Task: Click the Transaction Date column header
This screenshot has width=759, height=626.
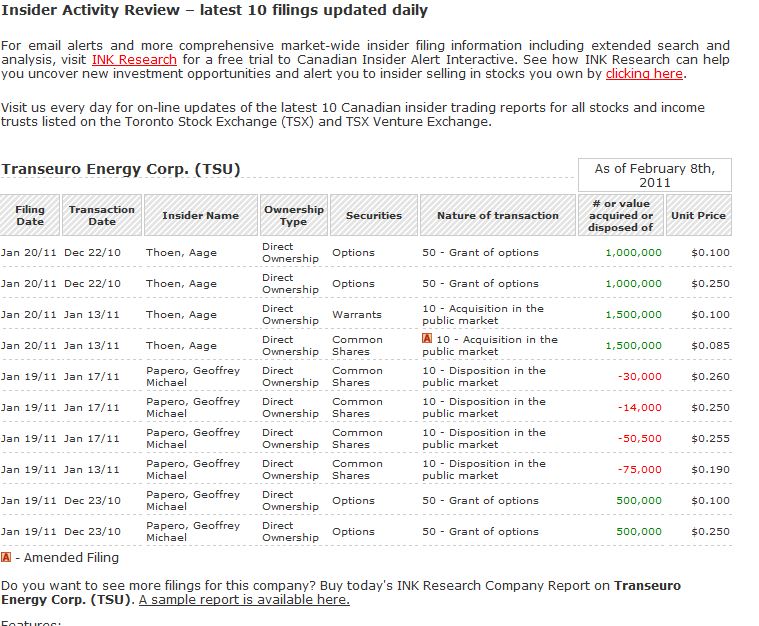Action: click(101, 215)
